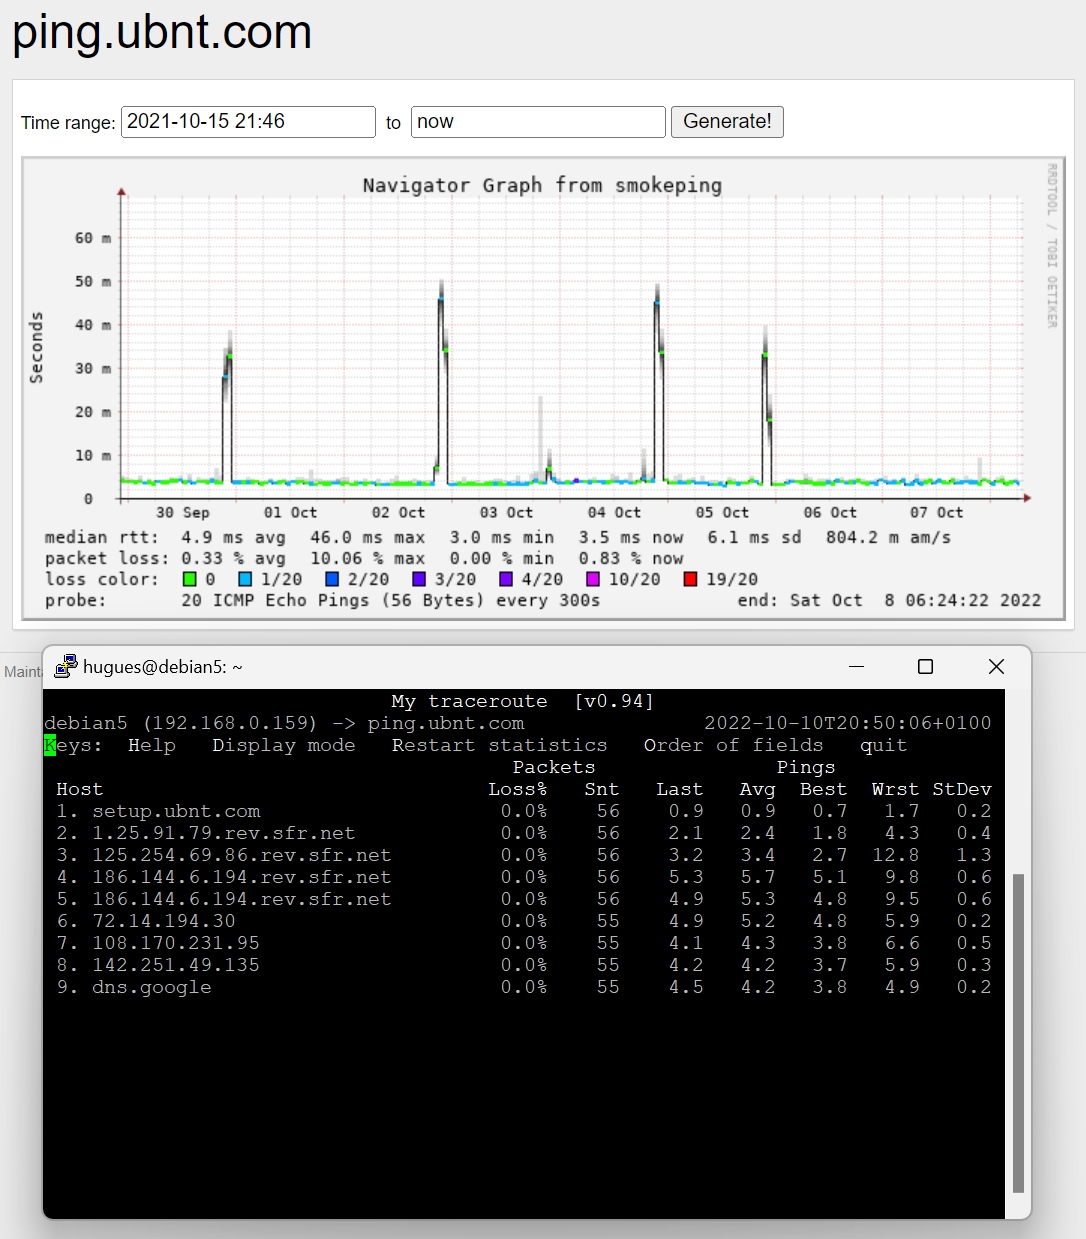Click the terminal window vertical scrollbar
This screenshot has height=1239, width=1086.
coord(1018,1034)
